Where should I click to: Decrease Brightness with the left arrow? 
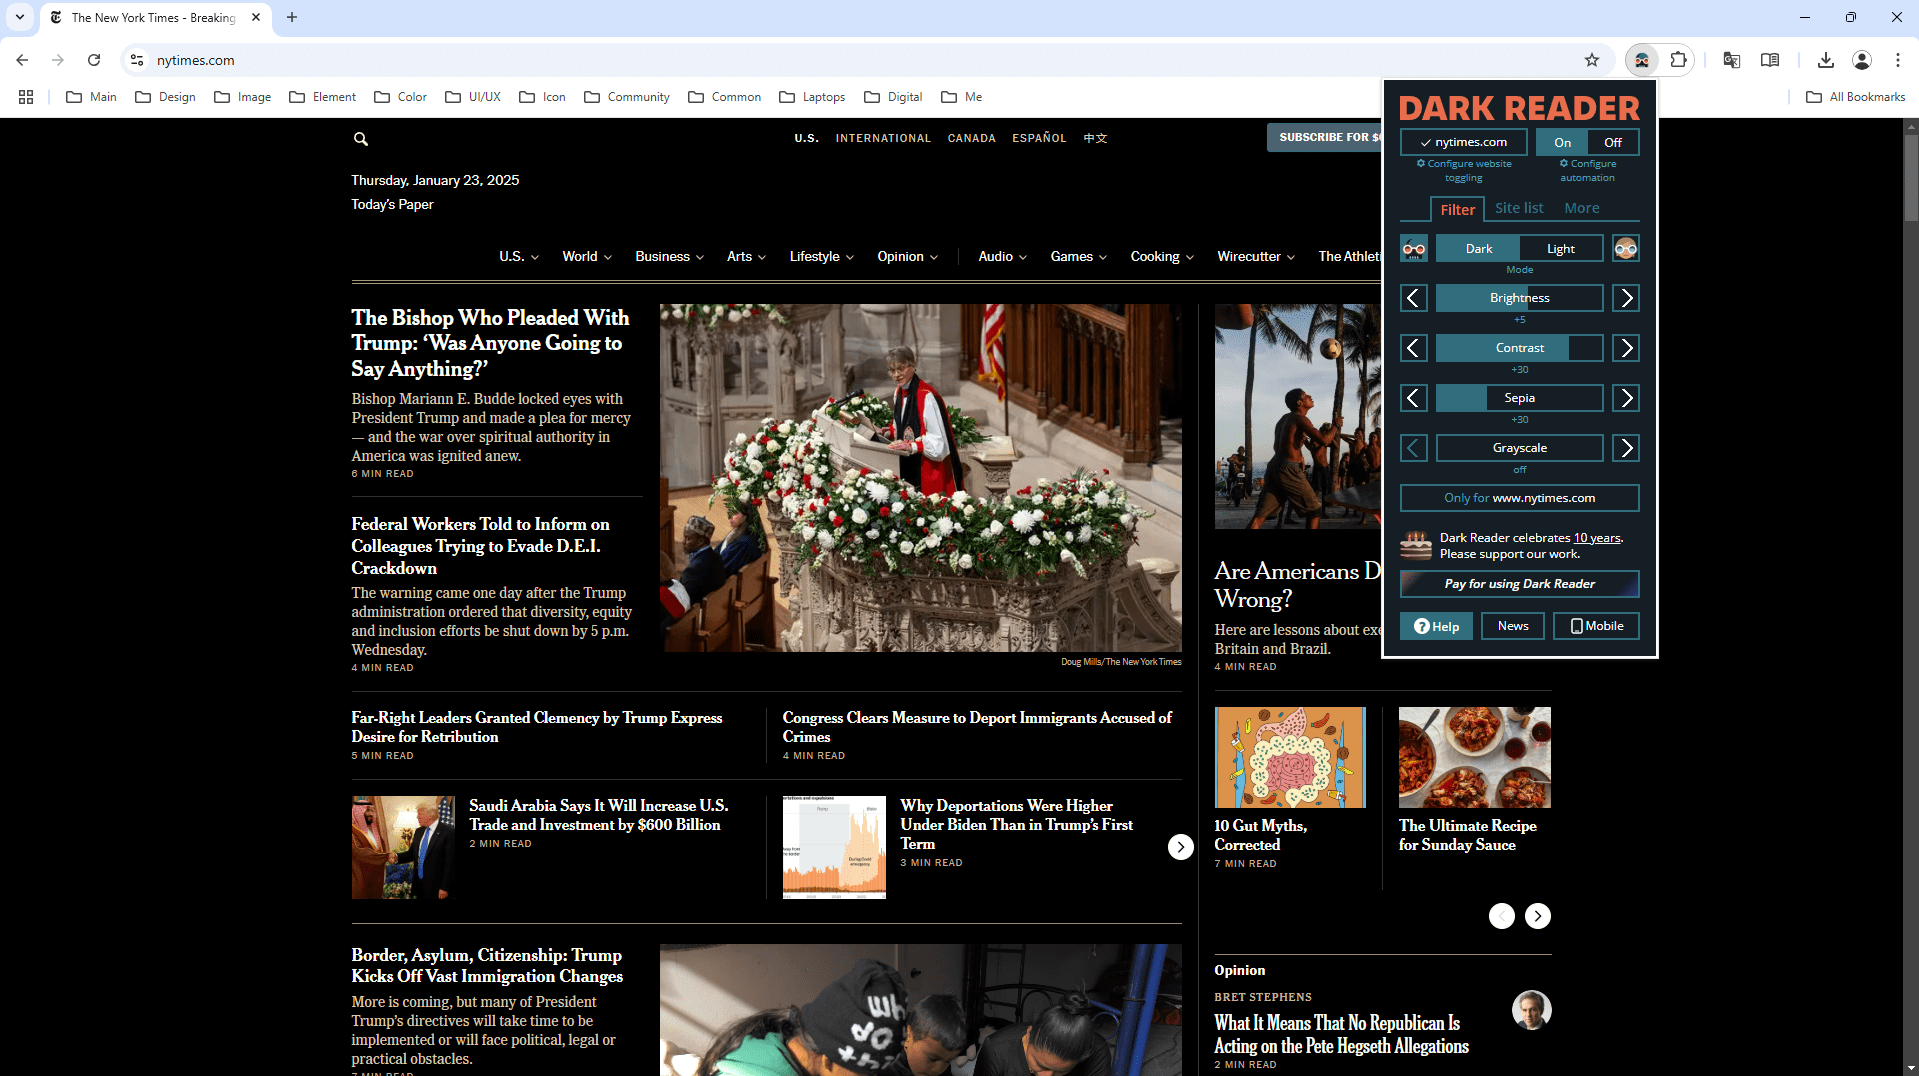pyautogui.click(x=1414, y=298)
